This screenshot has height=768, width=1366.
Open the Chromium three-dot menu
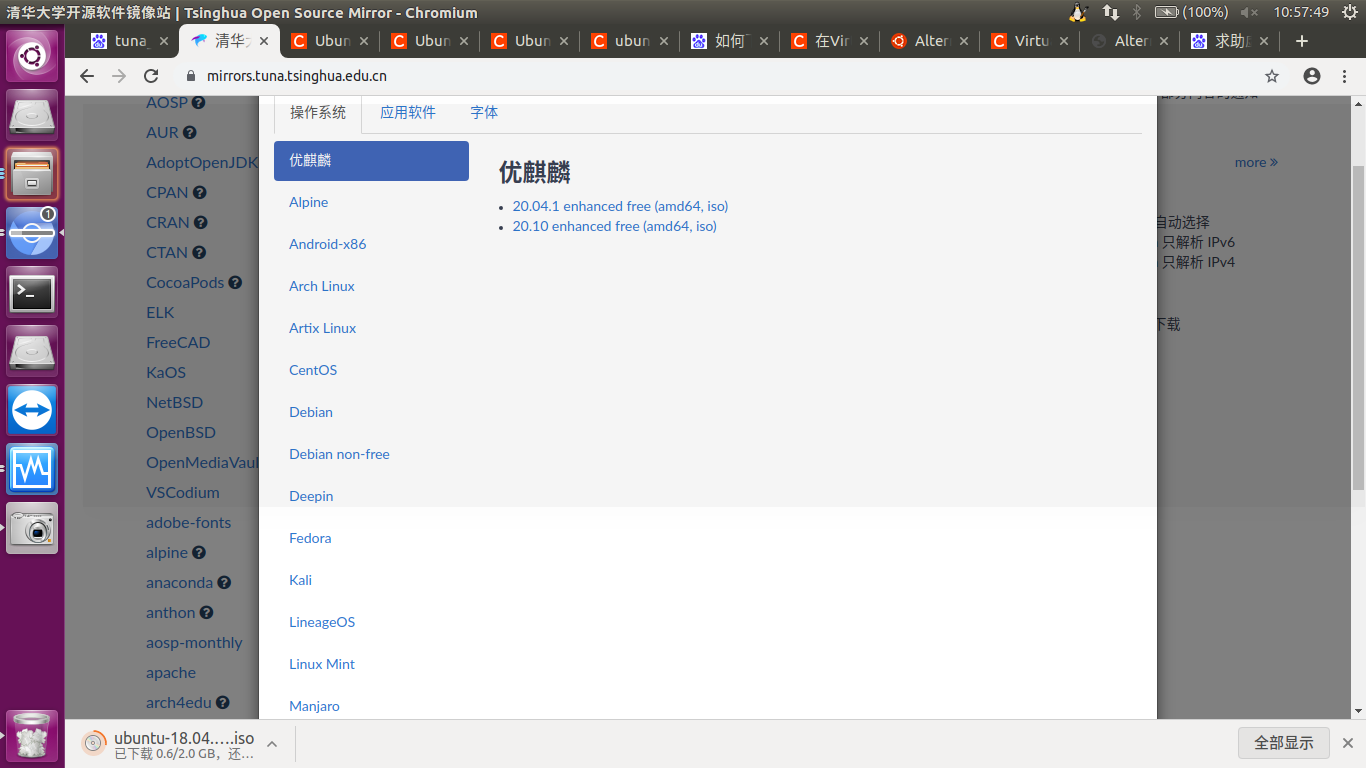[1347, 76]
